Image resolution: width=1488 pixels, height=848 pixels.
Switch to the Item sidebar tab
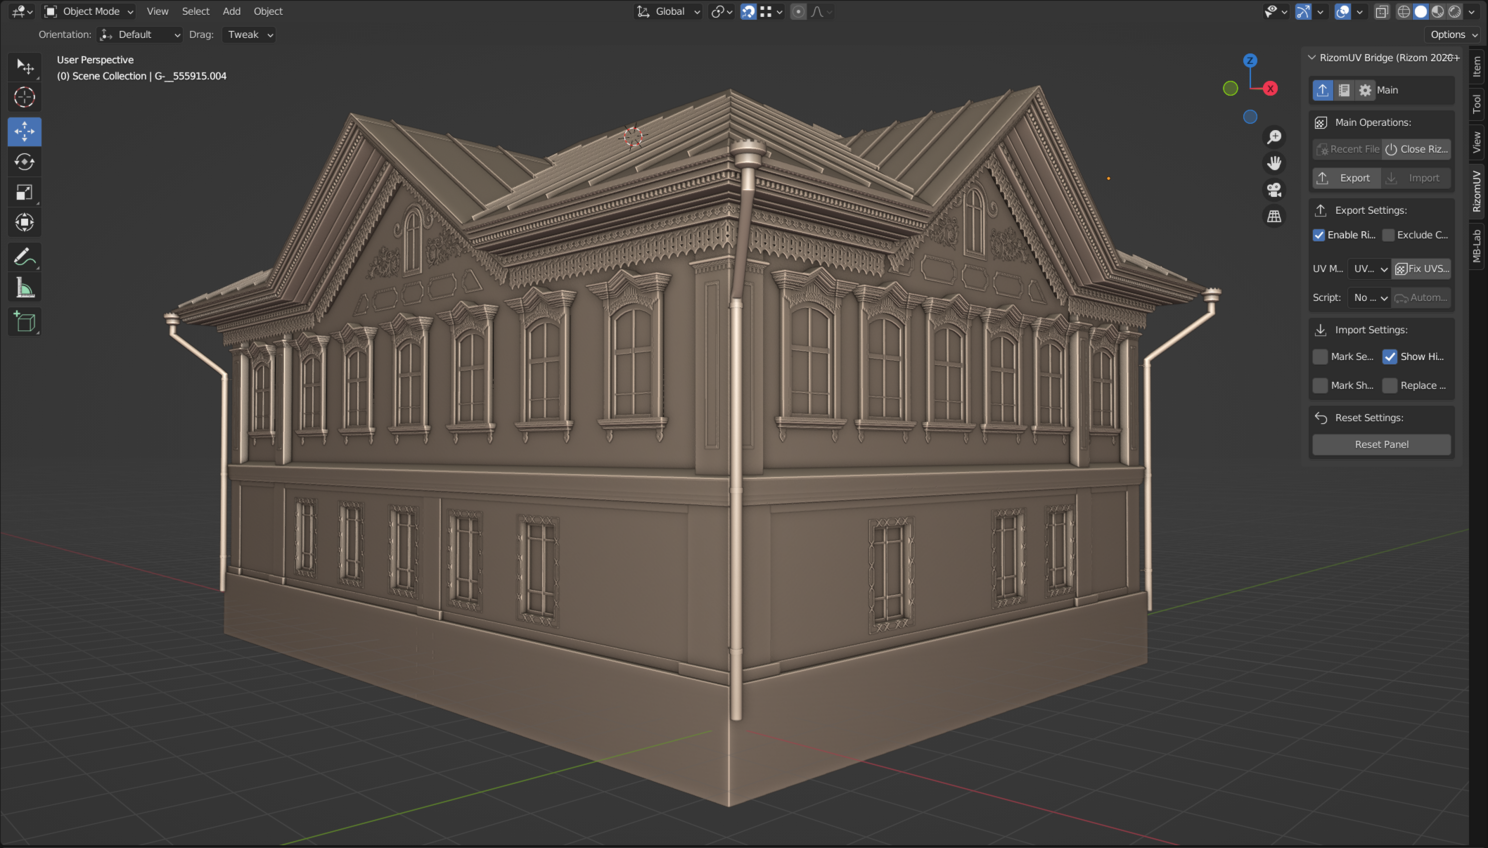point(1477,67)
